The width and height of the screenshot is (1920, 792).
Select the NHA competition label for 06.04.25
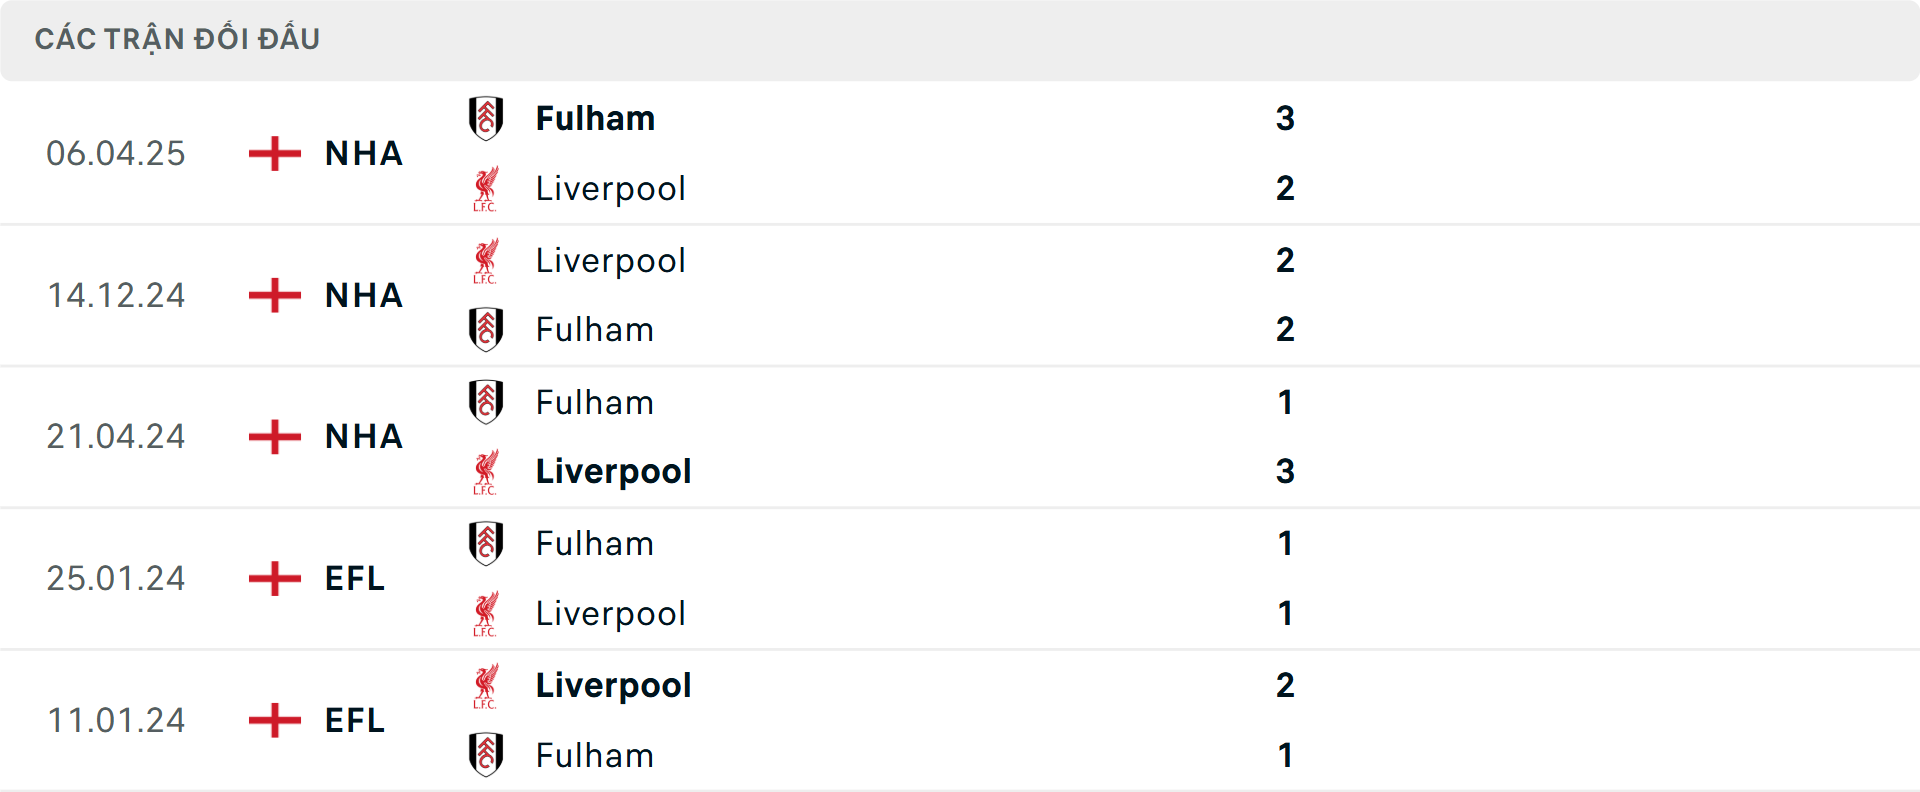[362, 153]
